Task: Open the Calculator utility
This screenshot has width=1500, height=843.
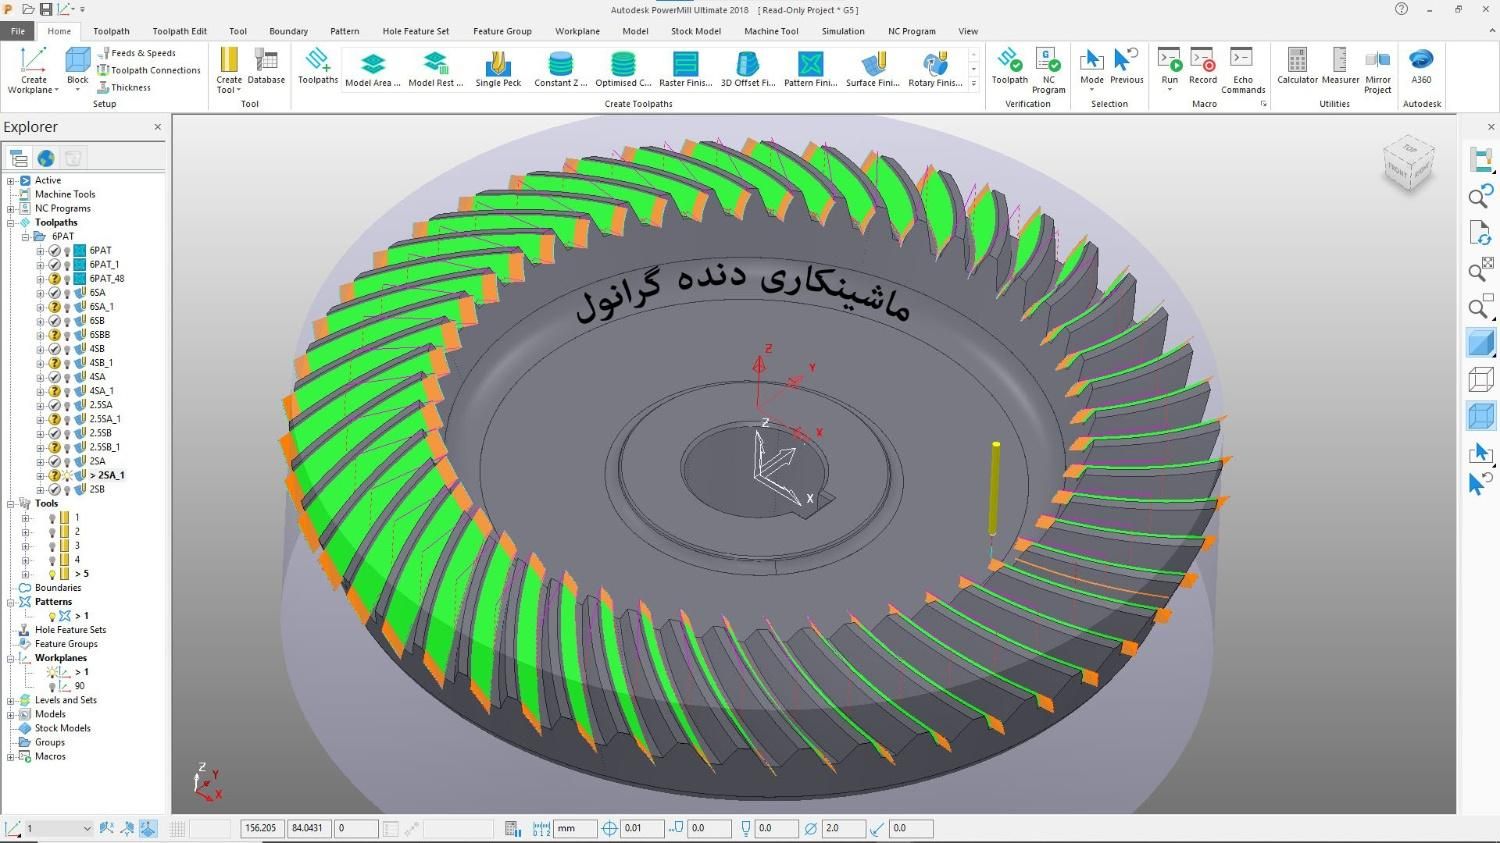Action: coord(1297,66)
